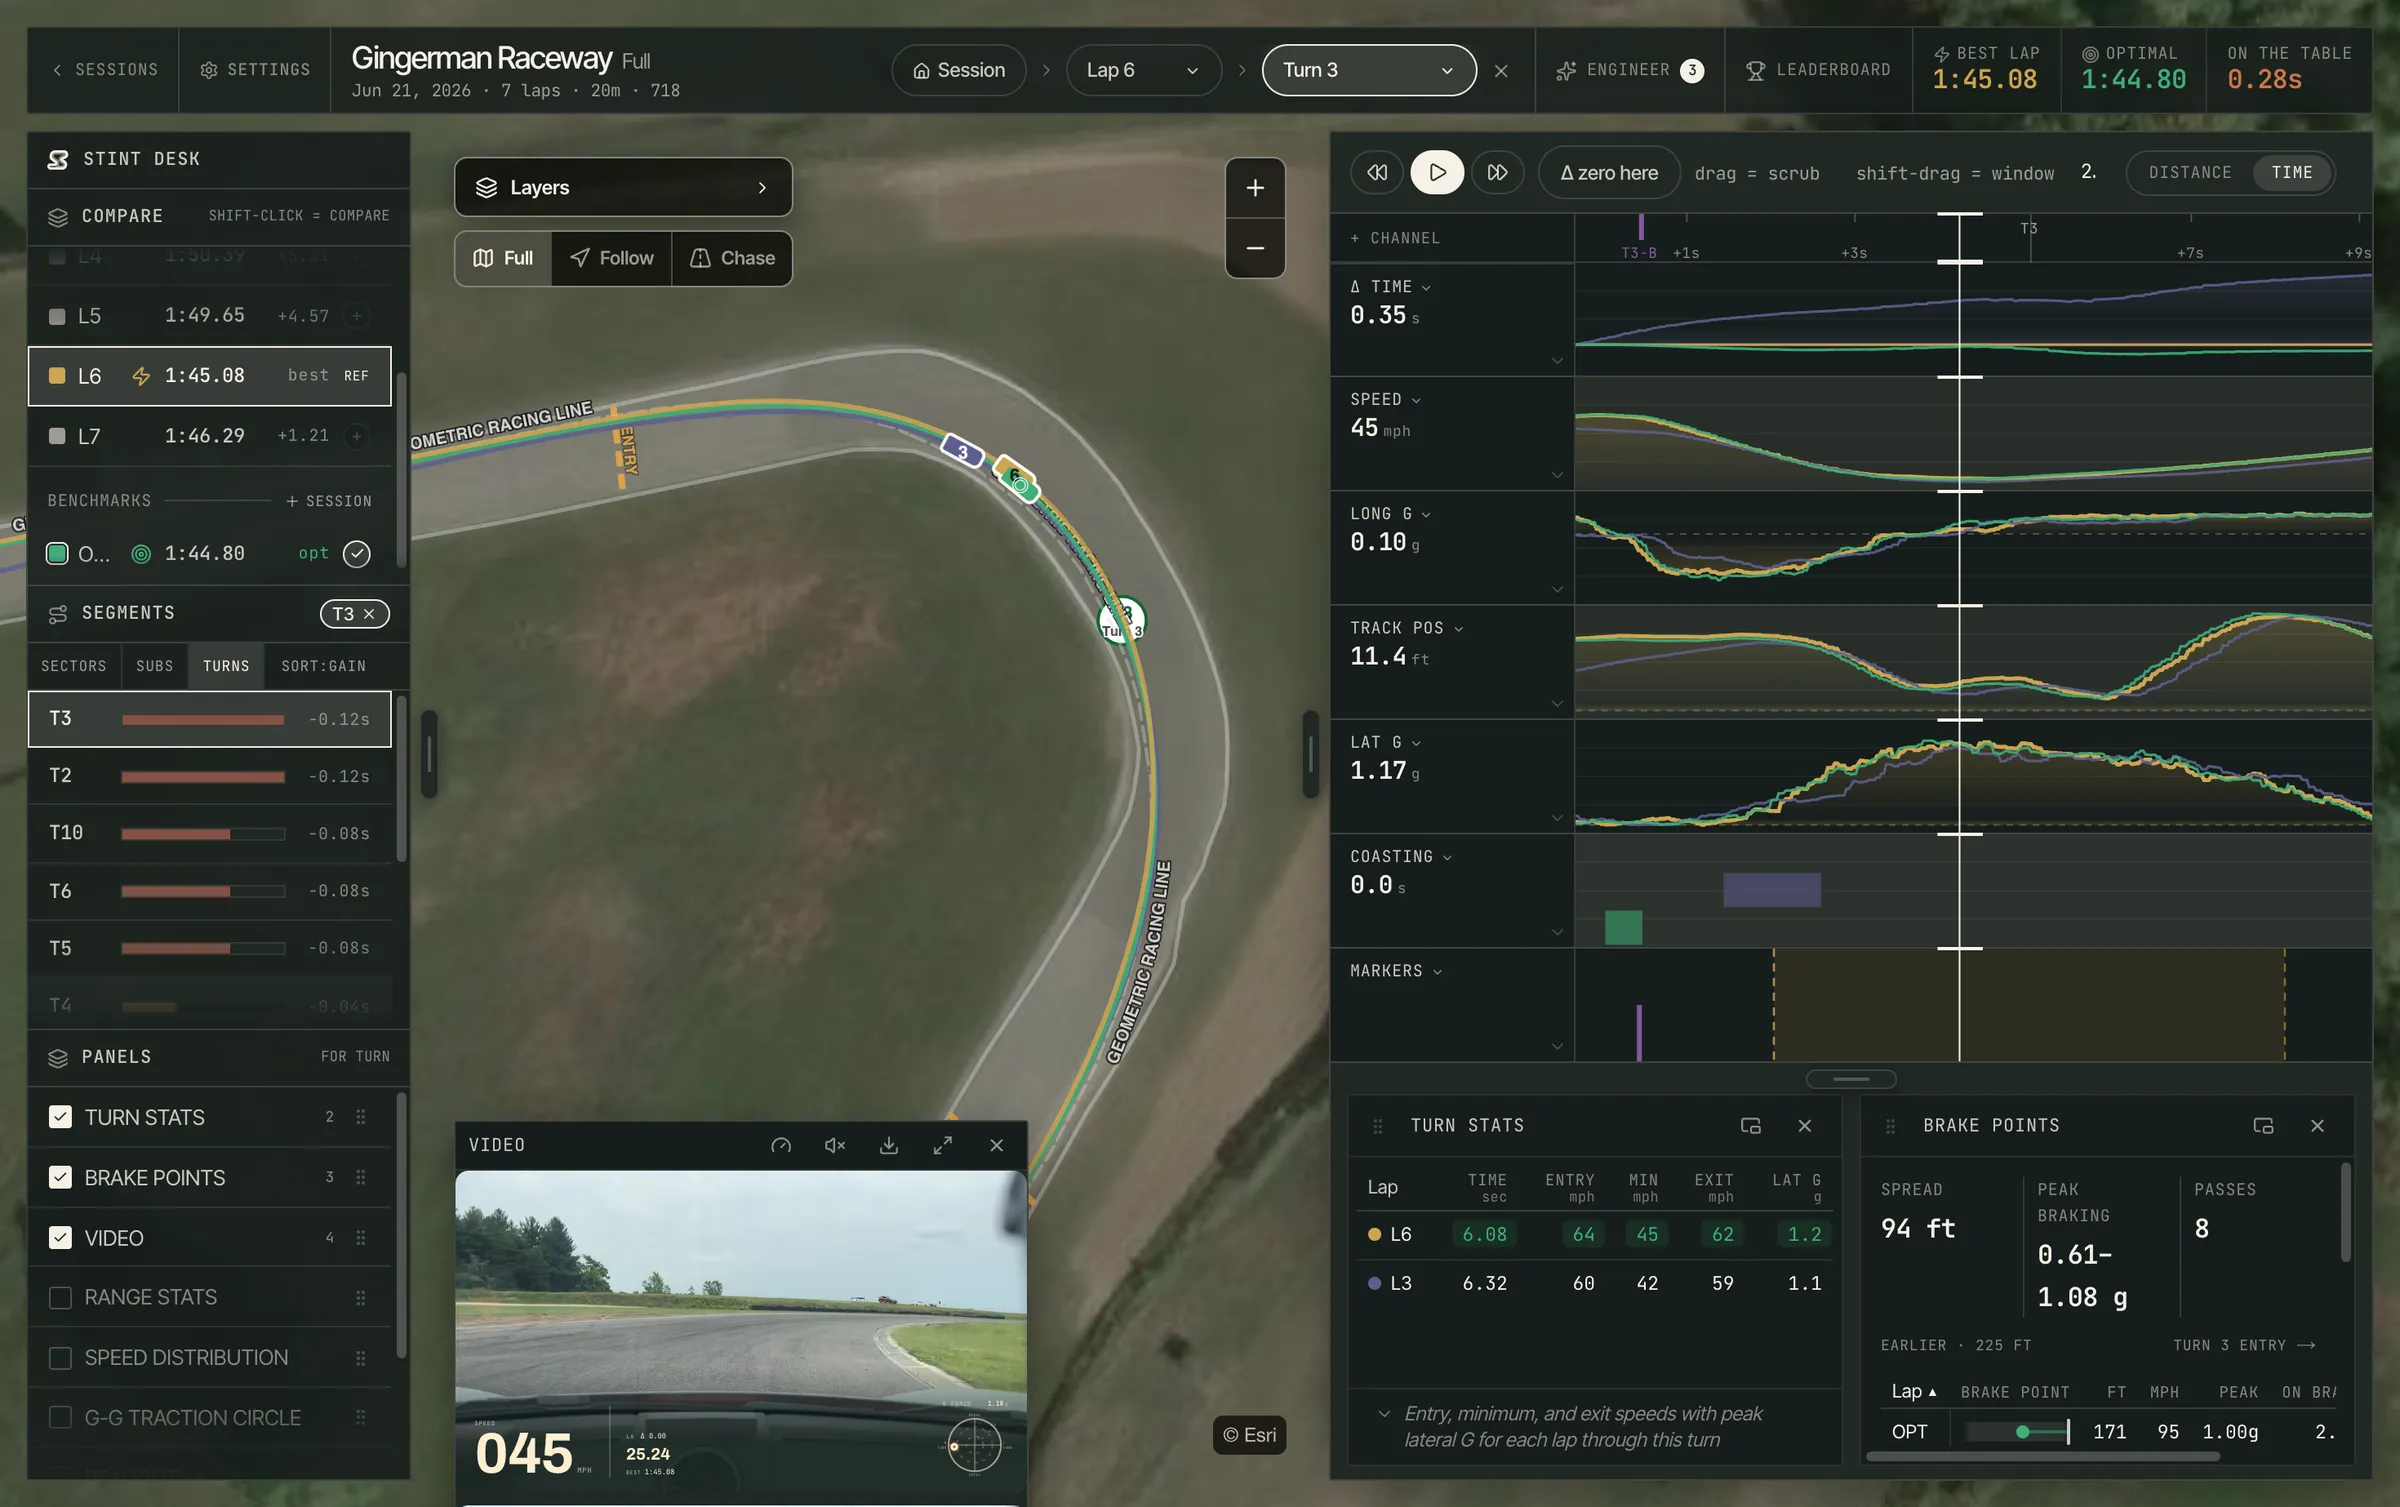2400x1507 pixels.
Task: Switch to the SUBS tab
Action: (154, 666)
